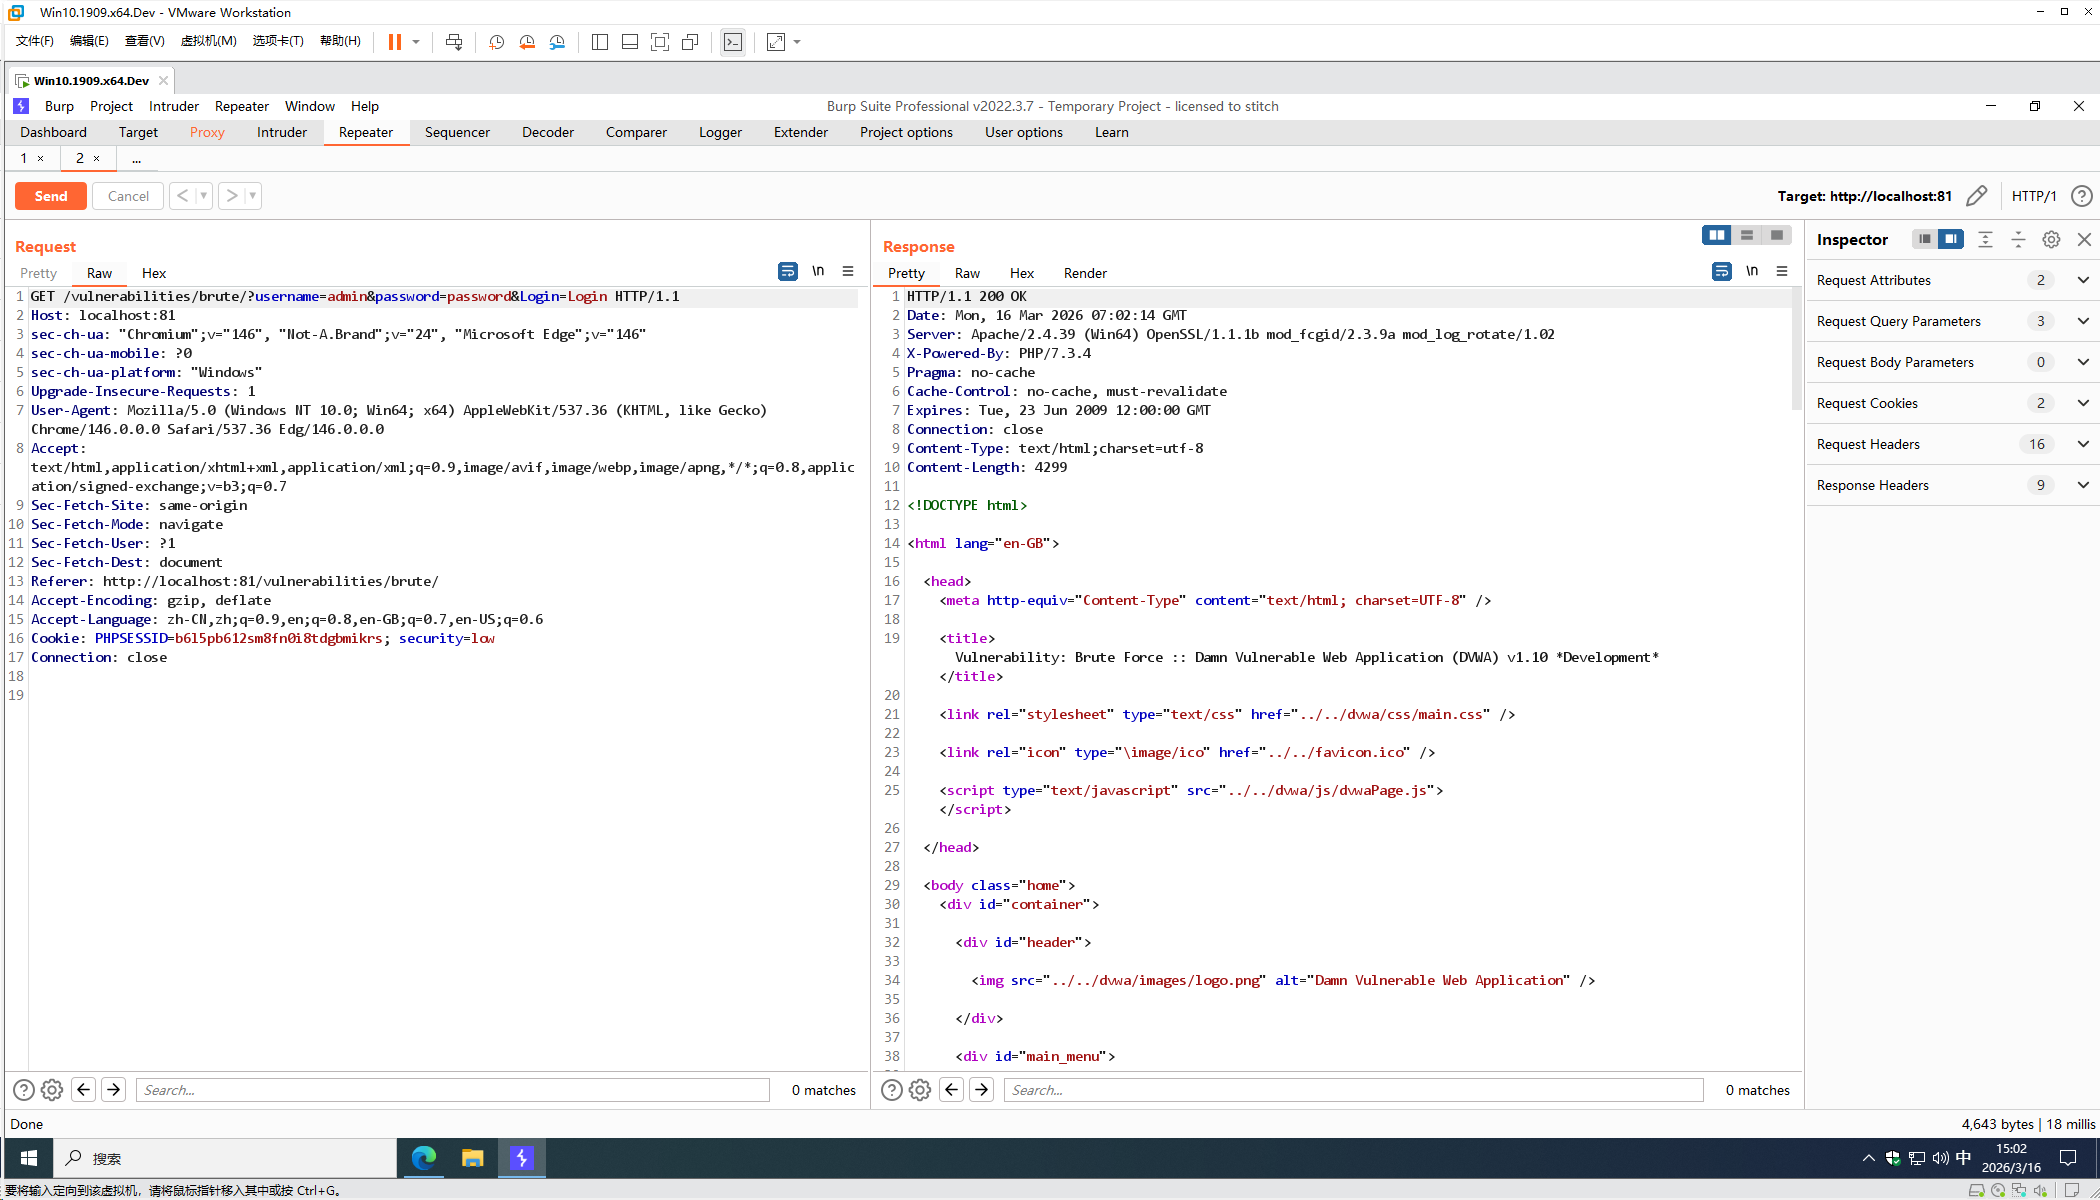This screenshot has height=1200, width=2100.
Task: Click VMware take snapshot icon
Action: tap(496, 42)
